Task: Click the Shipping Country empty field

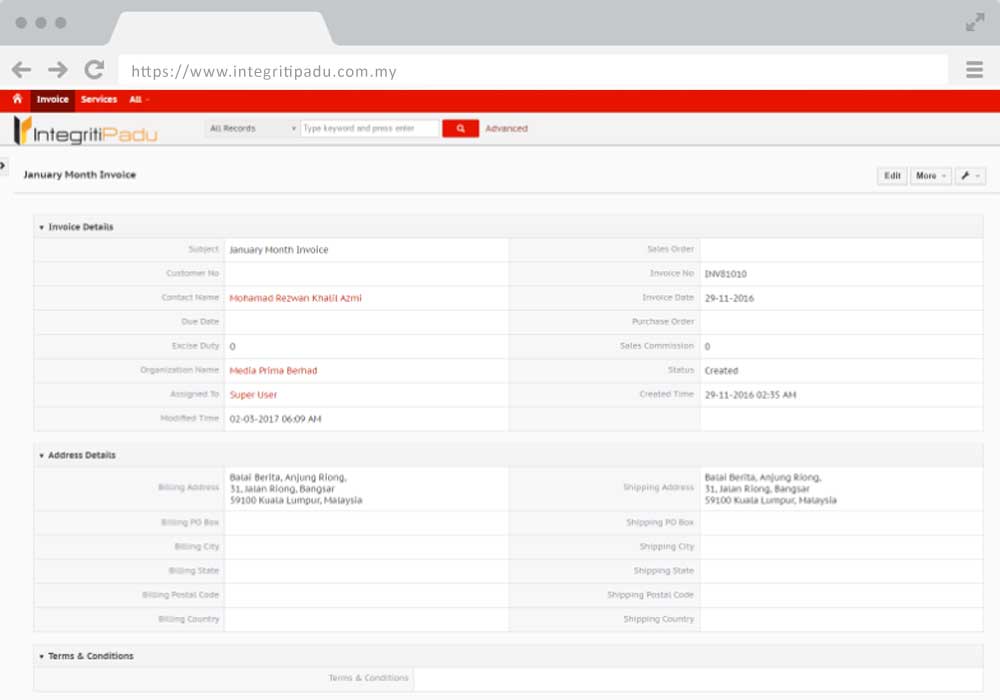Action: point(841,619)
